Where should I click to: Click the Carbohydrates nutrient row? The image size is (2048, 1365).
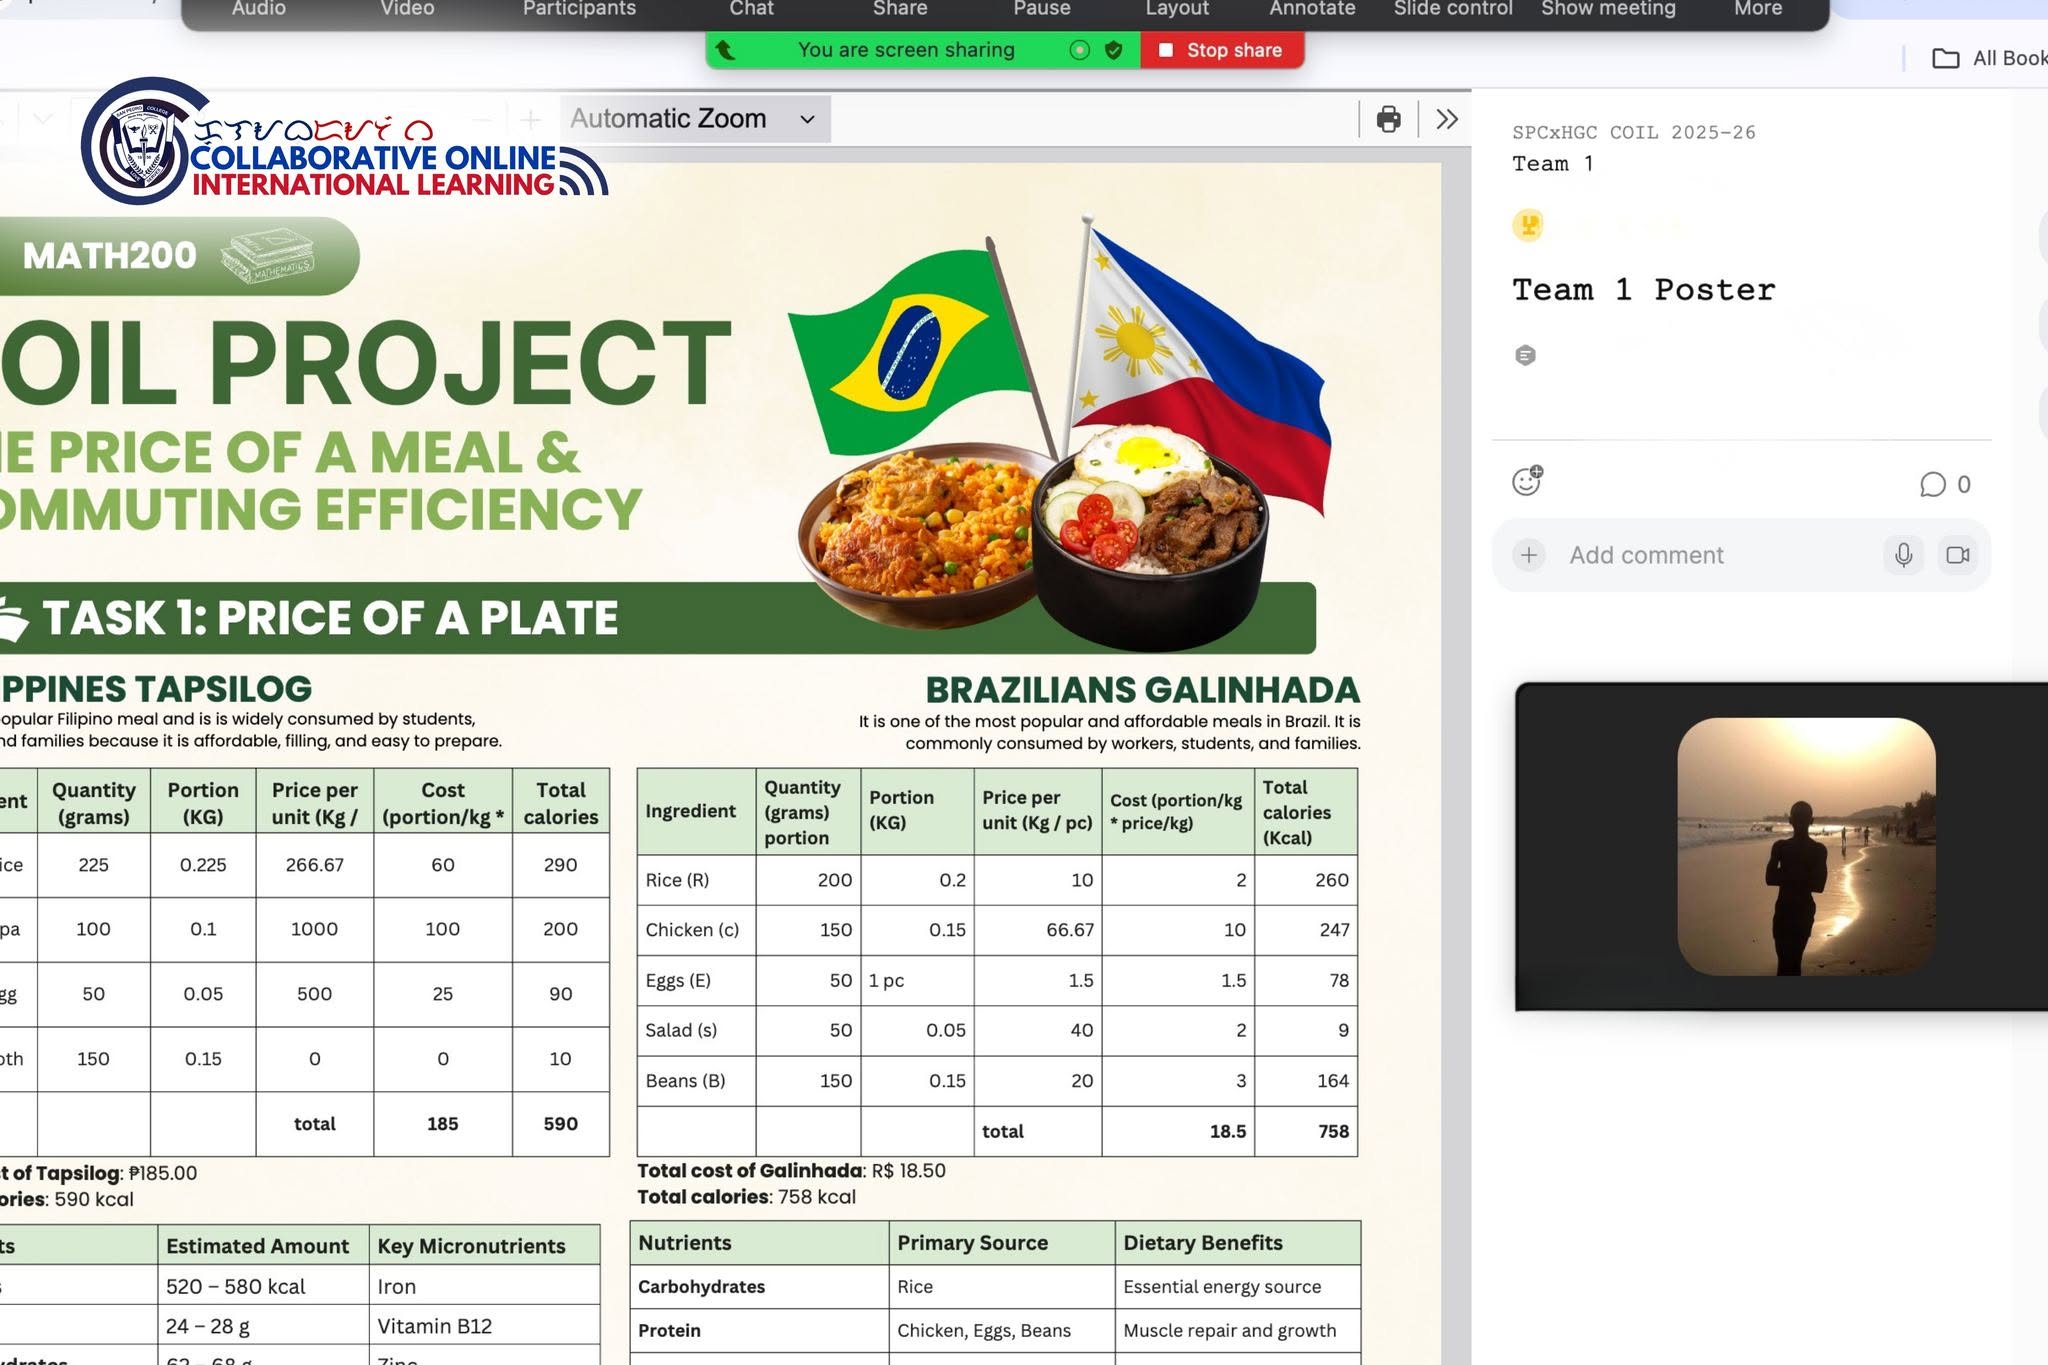pyautogui.click(x=995, y=1287)
